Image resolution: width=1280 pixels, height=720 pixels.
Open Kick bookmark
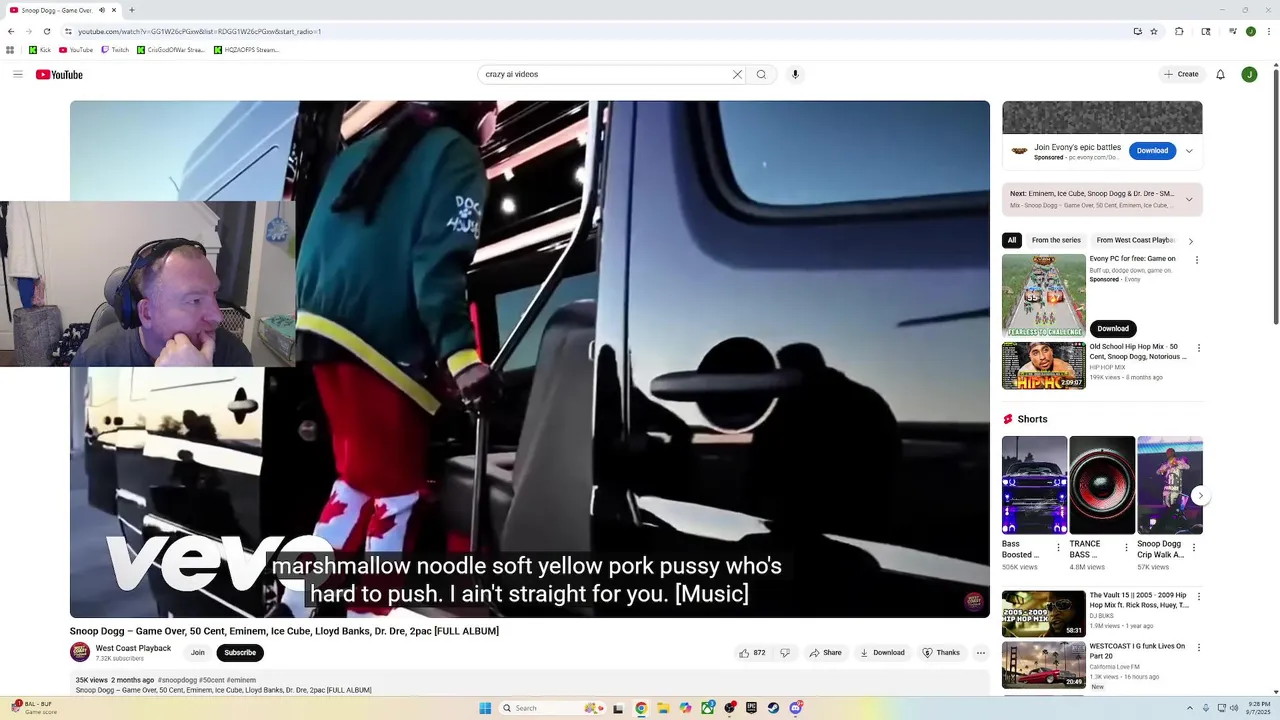click(40, 49)
